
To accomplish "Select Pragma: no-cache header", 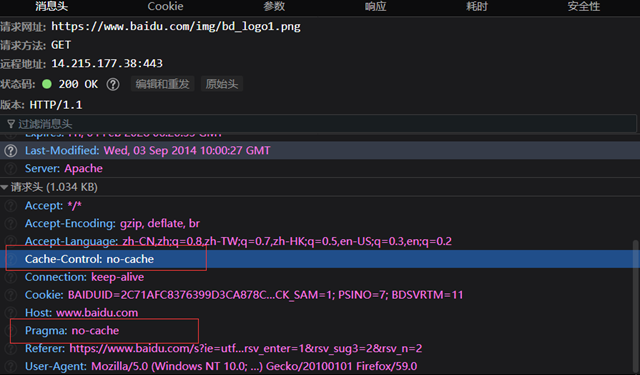I will [72, 331].
